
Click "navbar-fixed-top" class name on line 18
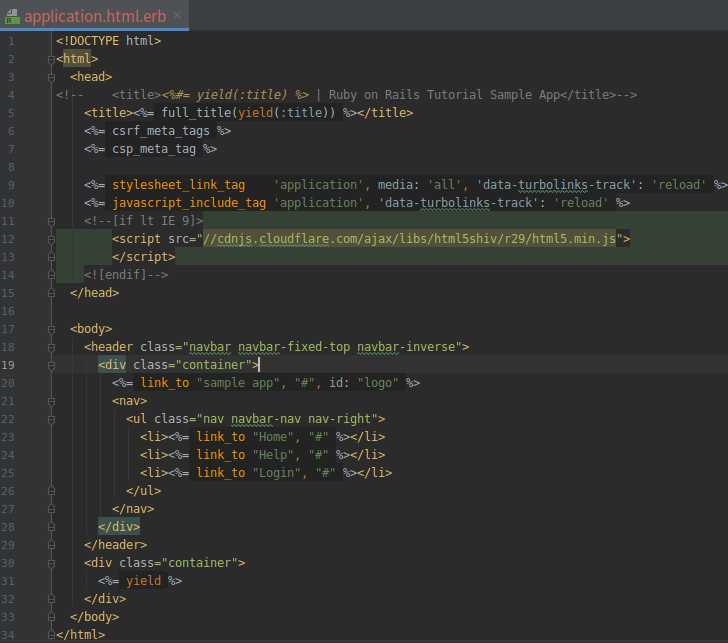[x=294, y=347]
